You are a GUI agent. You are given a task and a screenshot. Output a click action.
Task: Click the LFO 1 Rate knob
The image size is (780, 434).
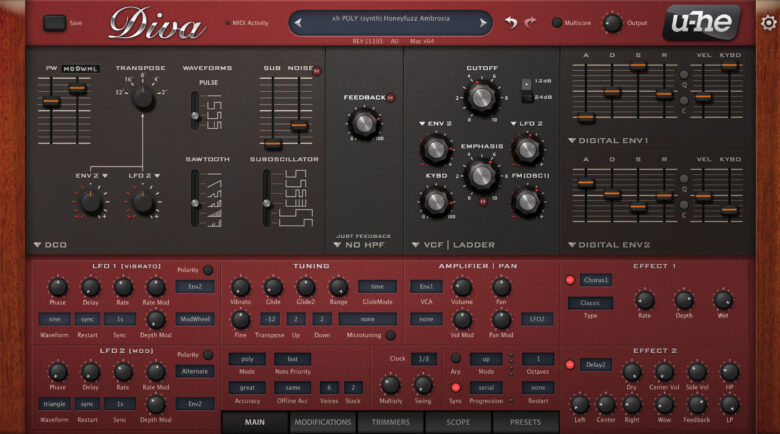point(123,287)
